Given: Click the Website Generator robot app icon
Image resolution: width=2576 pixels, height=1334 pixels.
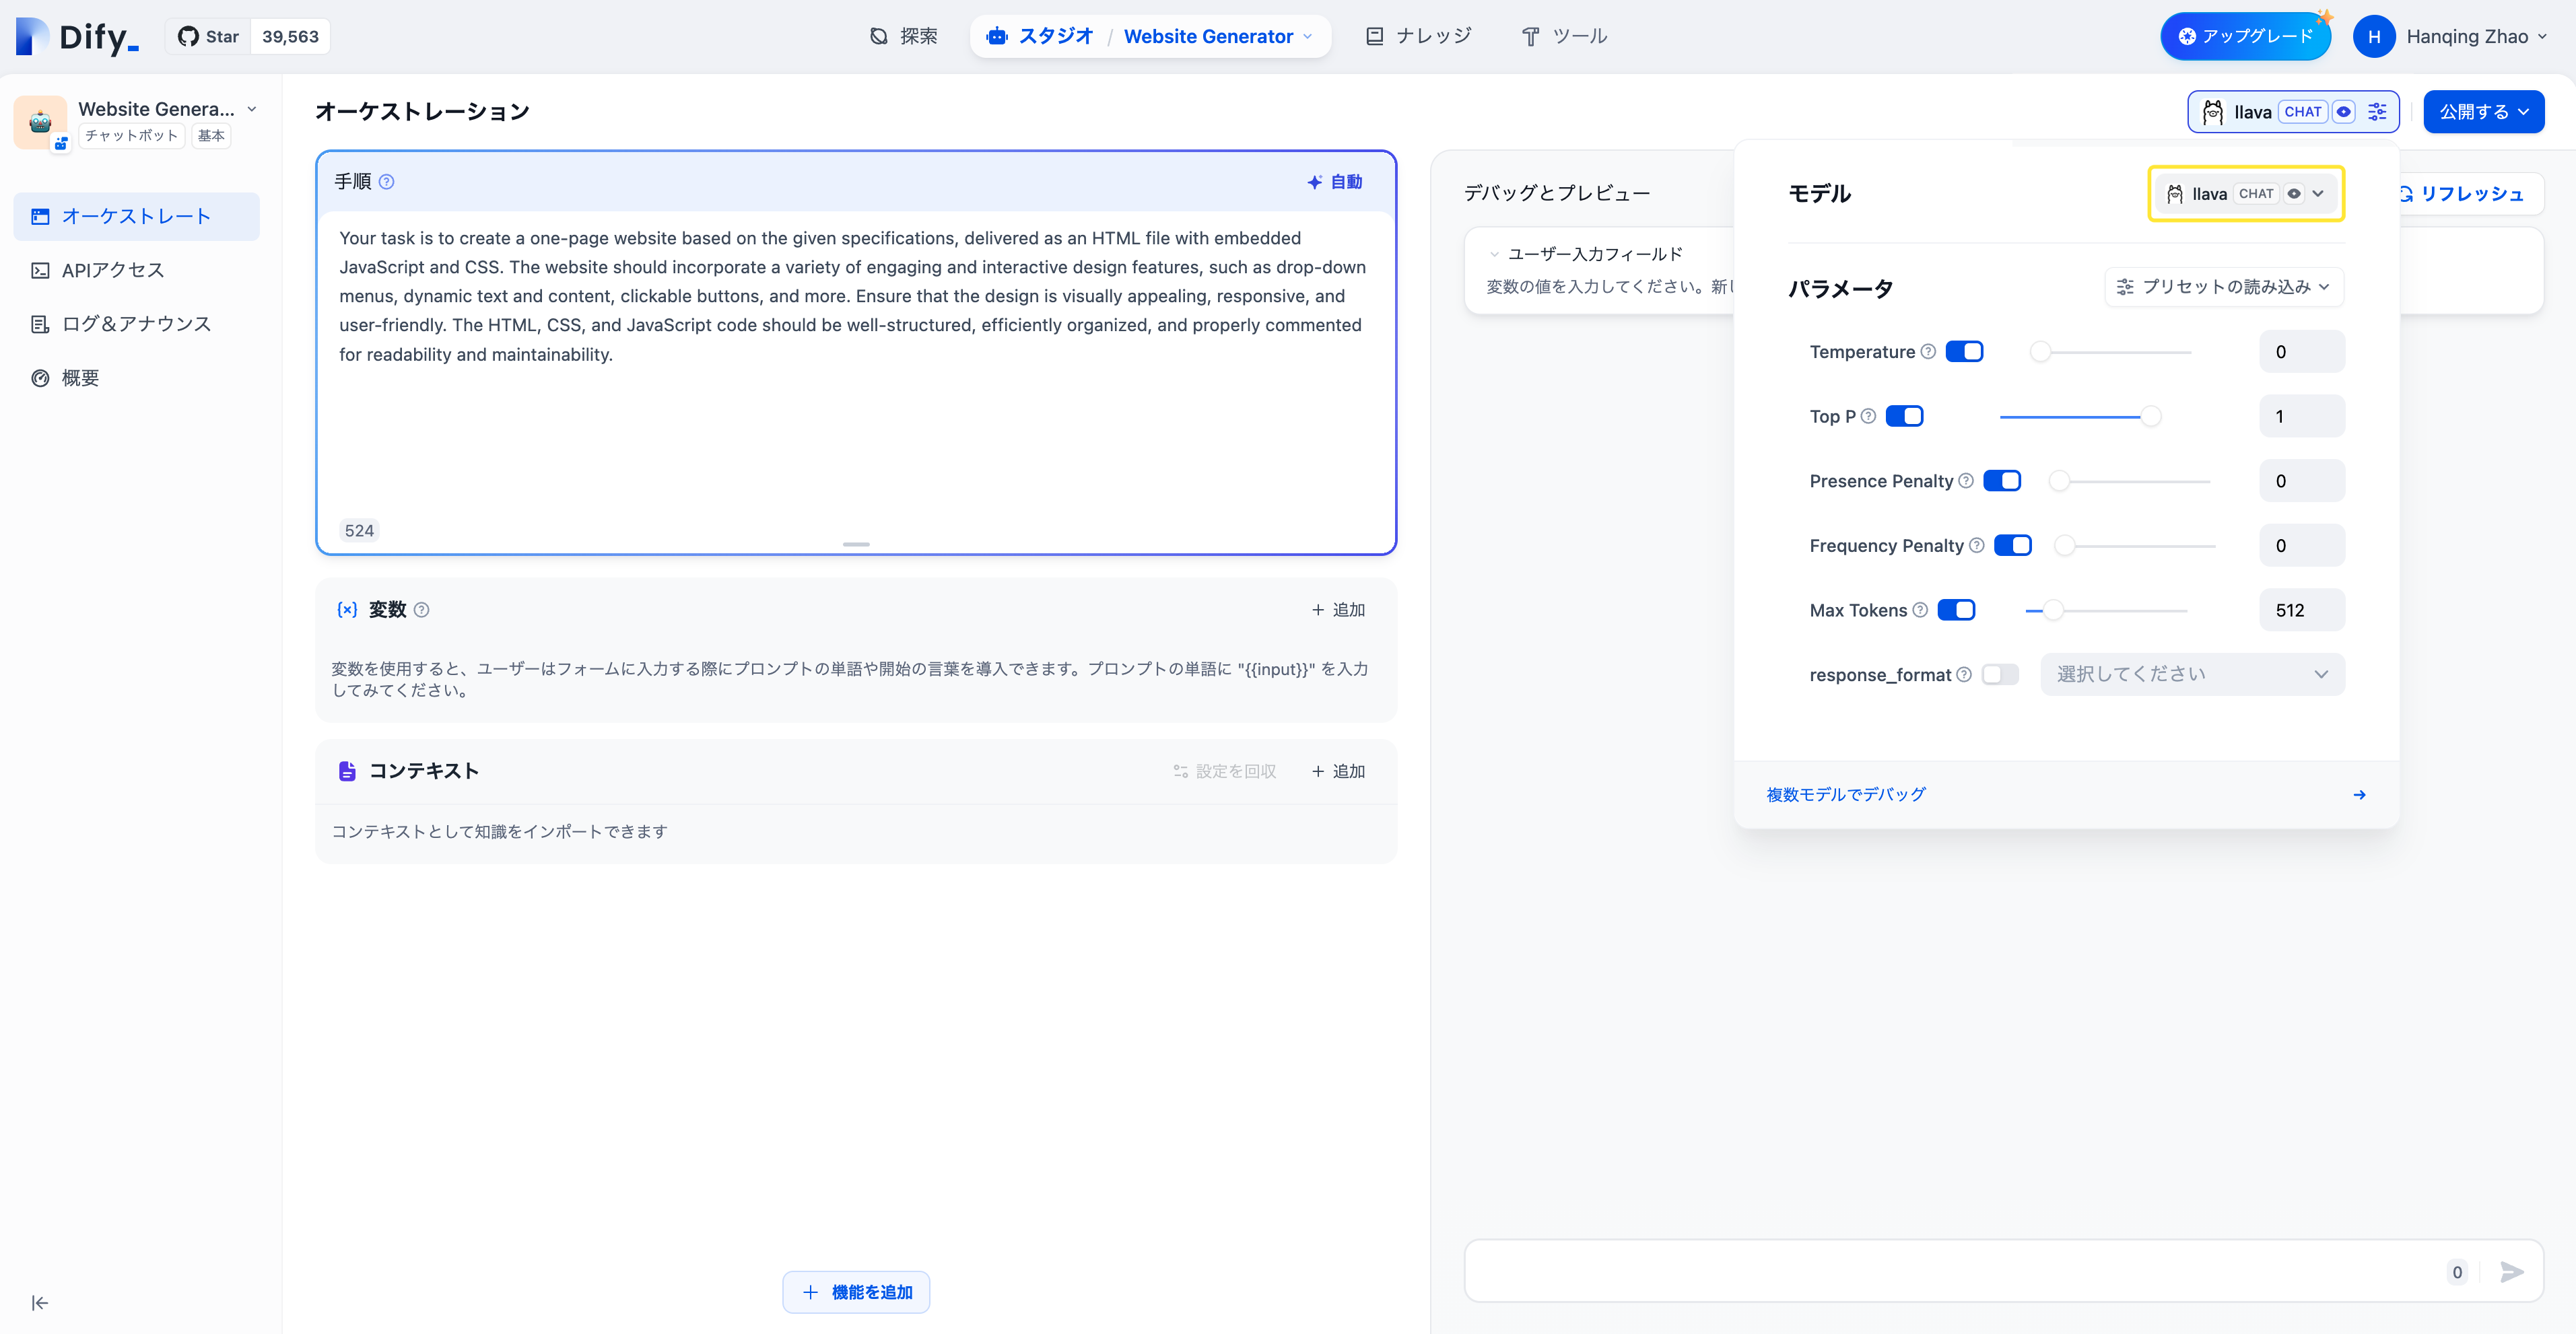Looking at the screenshot, I should 40,122.
